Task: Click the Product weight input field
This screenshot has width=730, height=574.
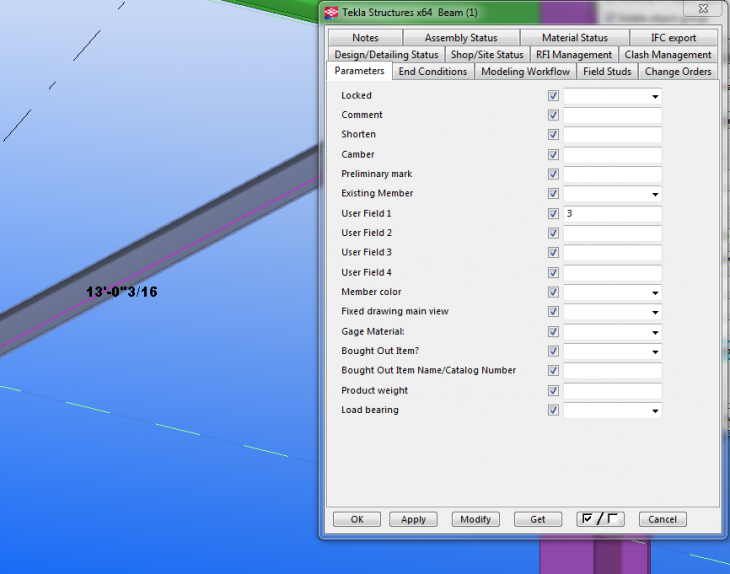Action: click(613, 392)
